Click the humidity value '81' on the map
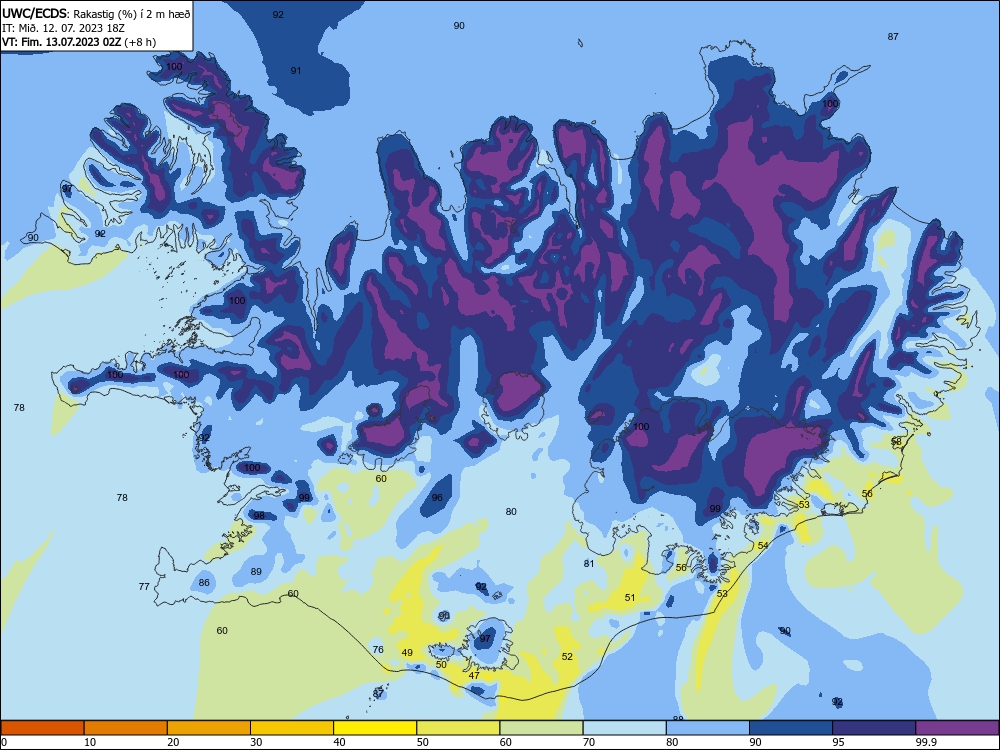Image resolution: width=1000 pixels, height=750 pixels. click(x=589, y=563)
